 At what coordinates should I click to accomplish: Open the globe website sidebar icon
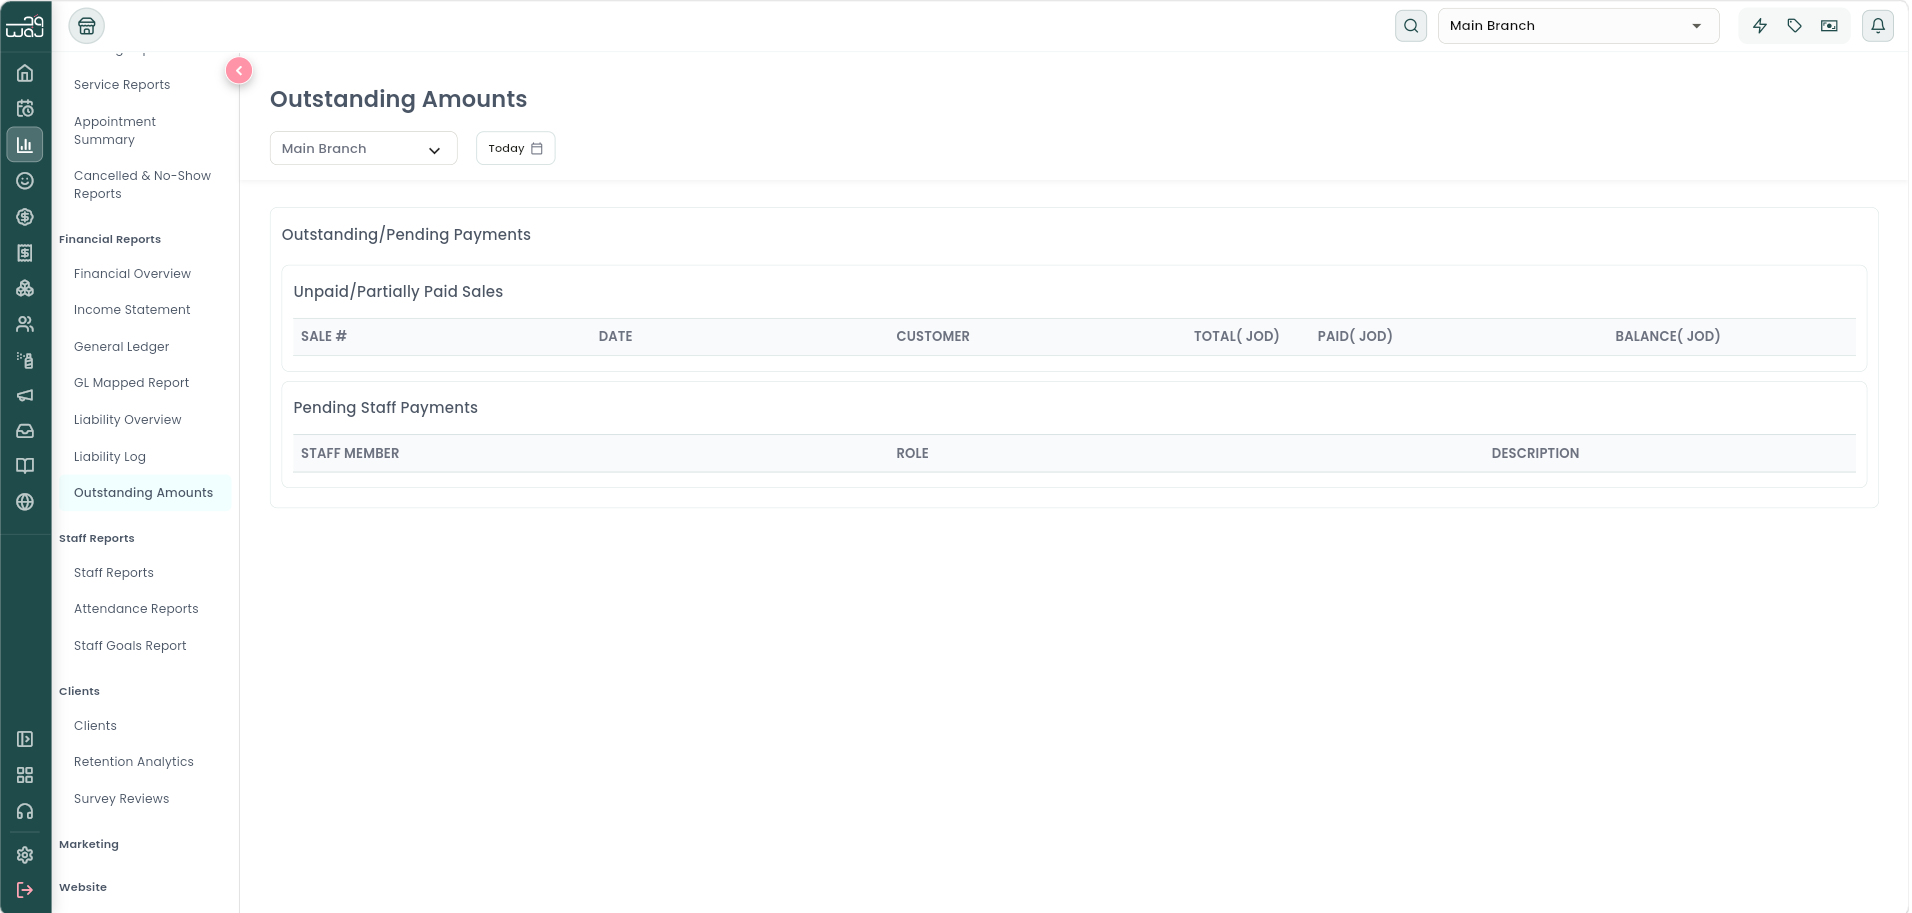point(25,502)
